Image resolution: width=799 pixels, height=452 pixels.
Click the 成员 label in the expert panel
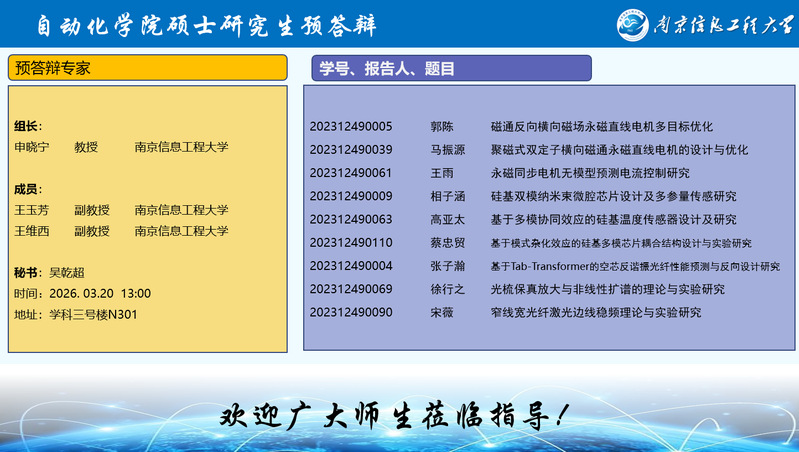tap(28, 189)
